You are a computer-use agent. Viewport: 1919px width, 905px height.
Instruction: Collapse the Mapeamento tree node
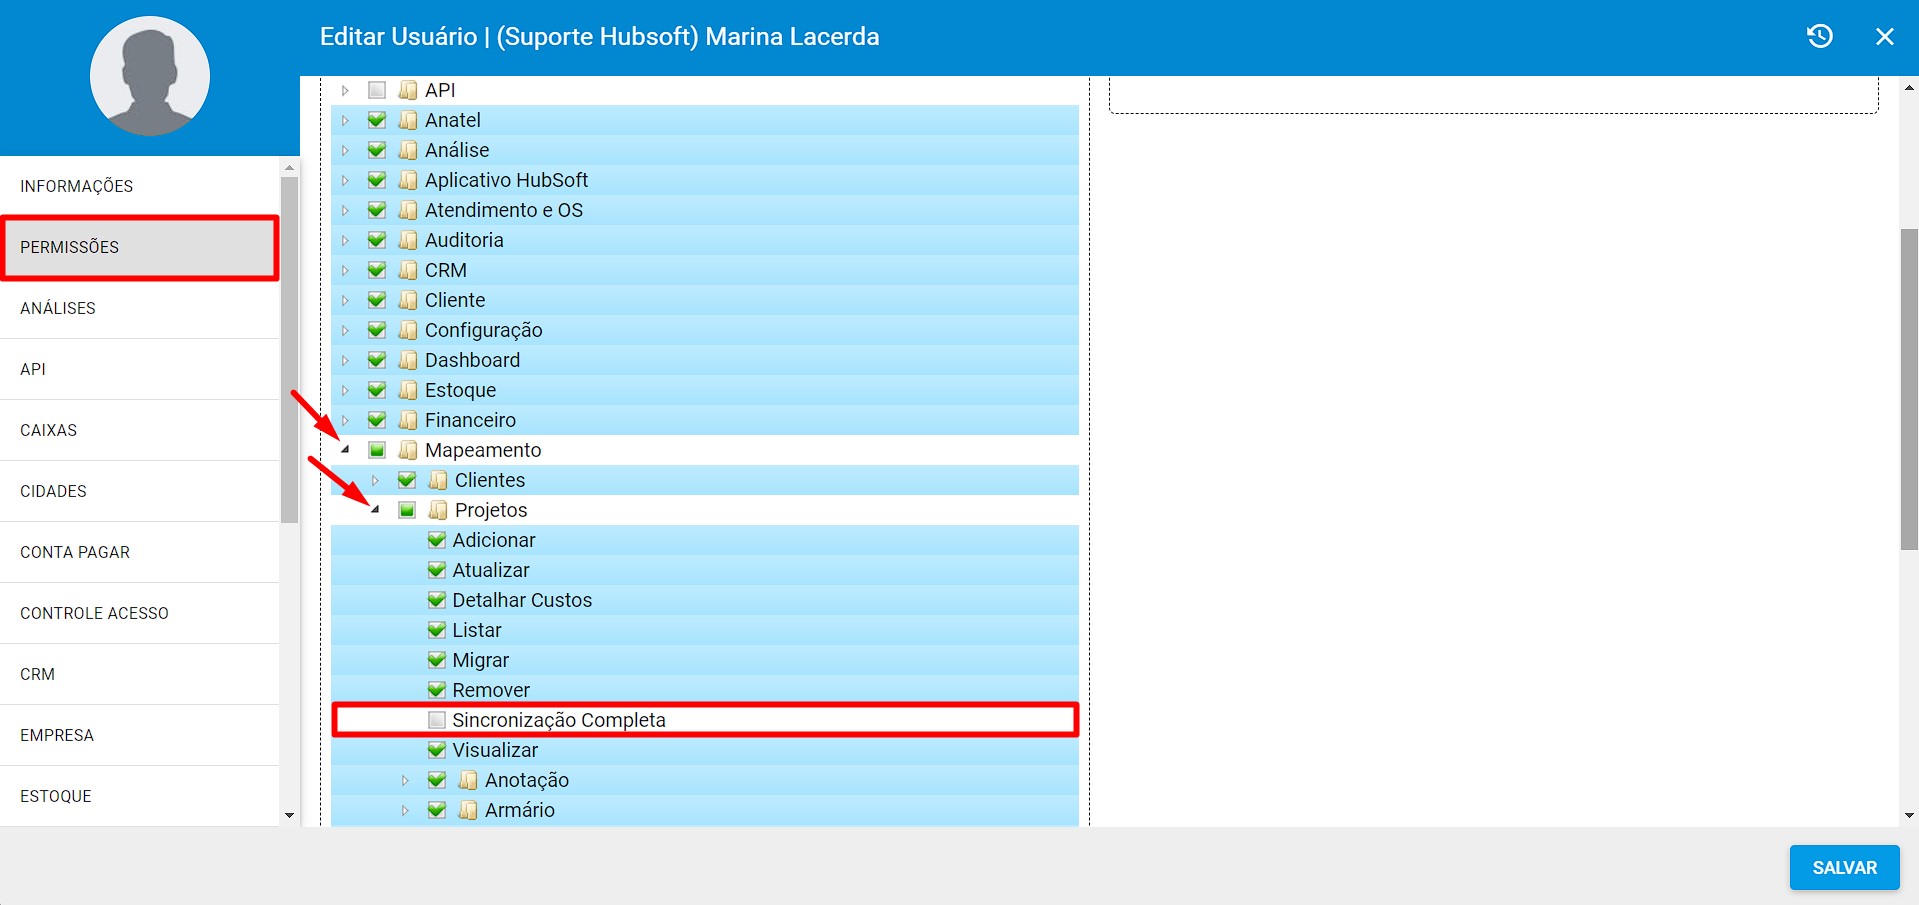(x=346, y=450)
